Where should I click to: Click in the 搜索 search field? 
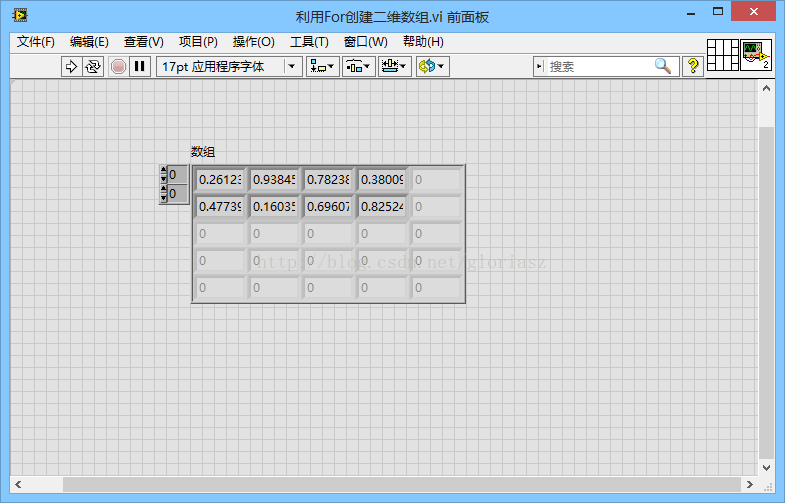coord(598,66)
